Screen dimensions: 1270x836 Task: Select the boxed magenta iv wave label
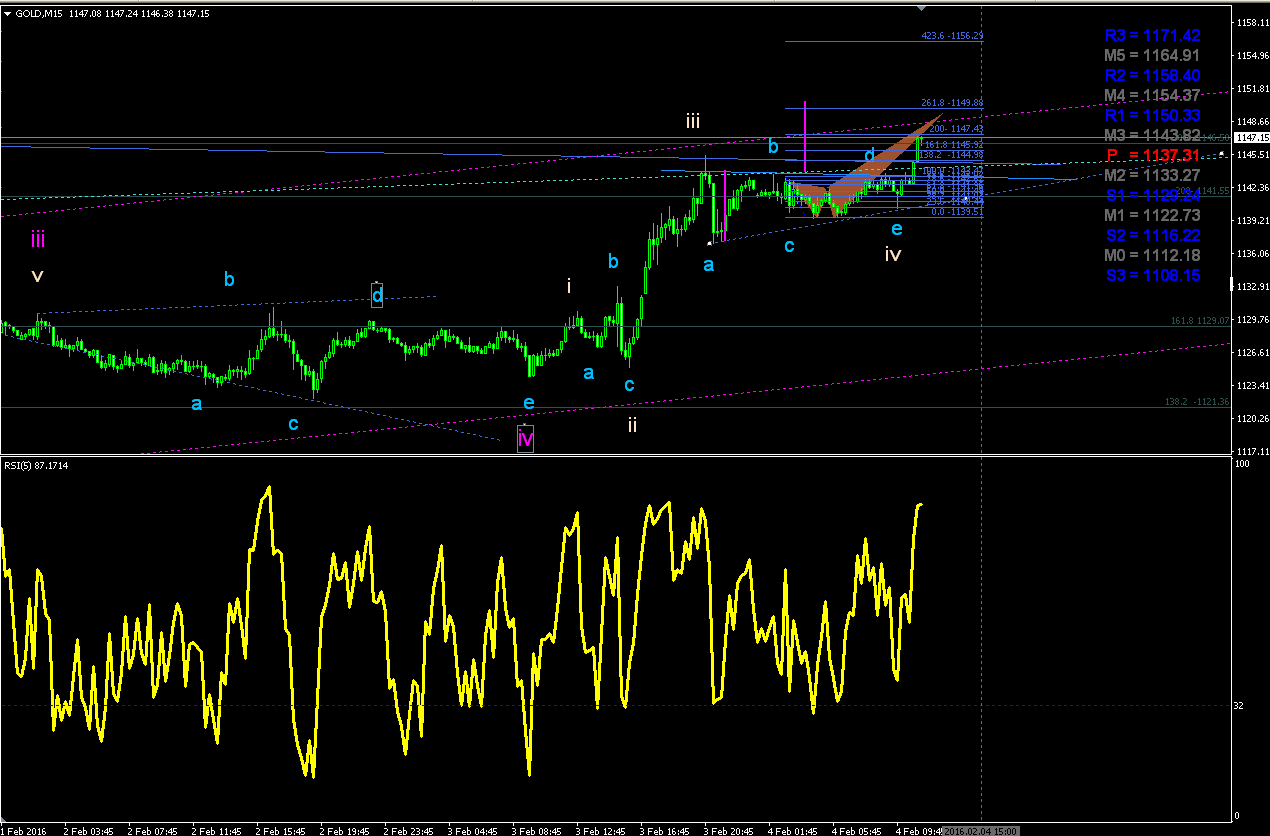click(x=525, y=438)
